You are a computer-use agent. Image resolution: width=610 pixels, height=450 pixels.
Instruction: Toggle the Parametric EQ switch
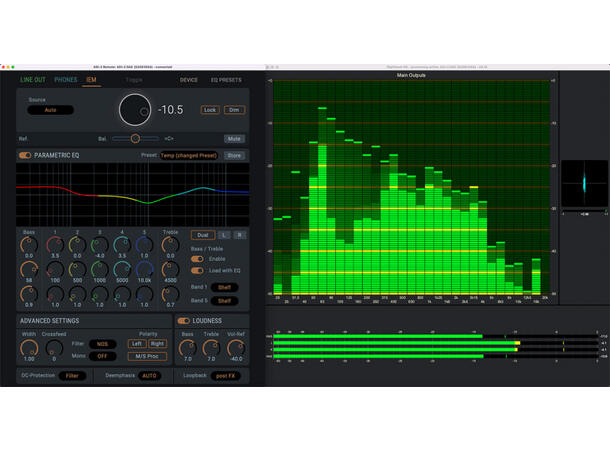[x=25, y=155]
